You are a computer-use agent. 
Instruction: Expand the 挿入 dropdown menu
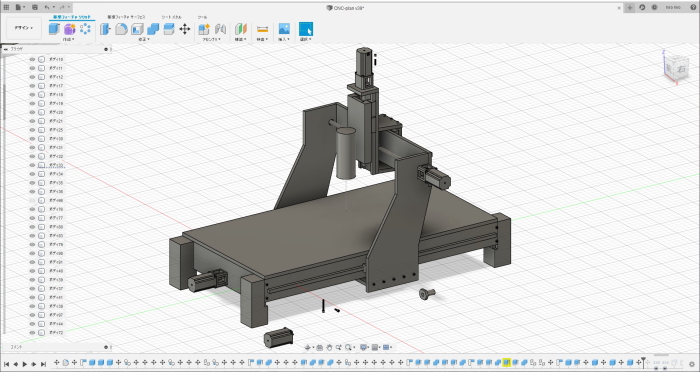tap(284, 39)
